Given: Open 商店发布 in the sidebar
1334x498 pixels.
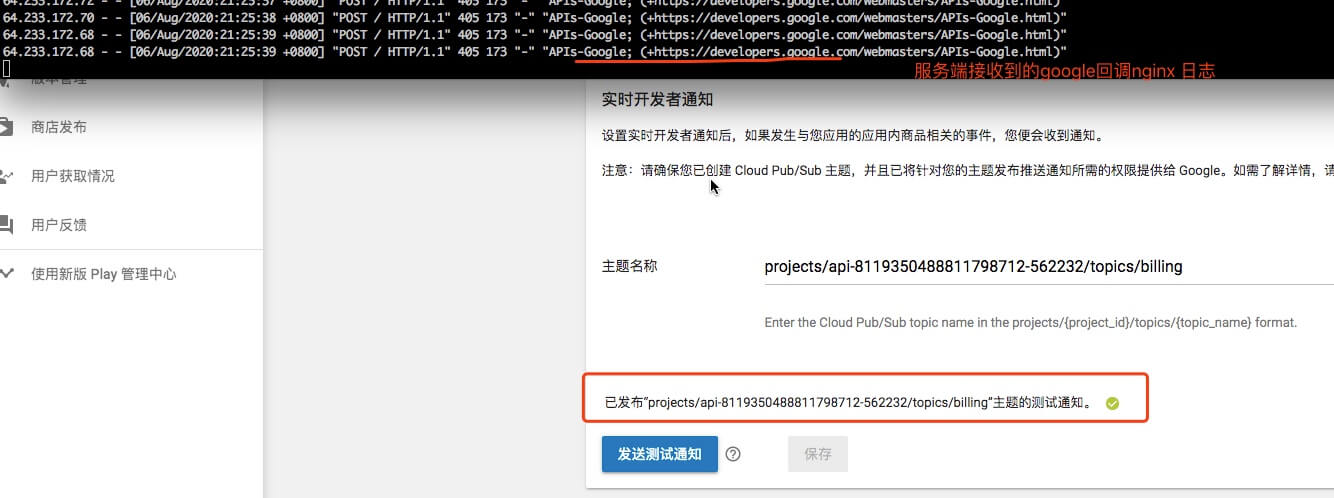Looking at the screenshot, I should (x=58, y=127).
